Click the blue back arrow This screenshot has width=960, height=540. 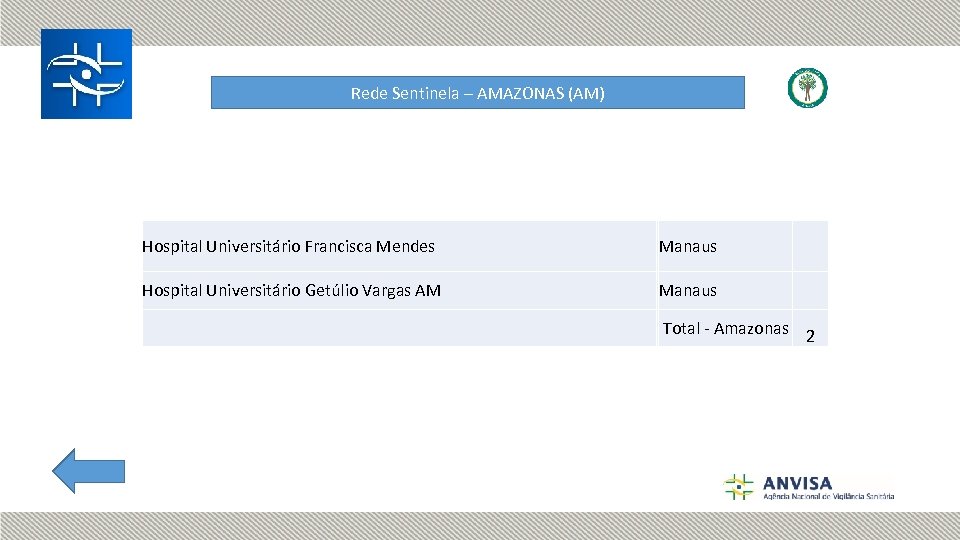[x=88, y=471]
